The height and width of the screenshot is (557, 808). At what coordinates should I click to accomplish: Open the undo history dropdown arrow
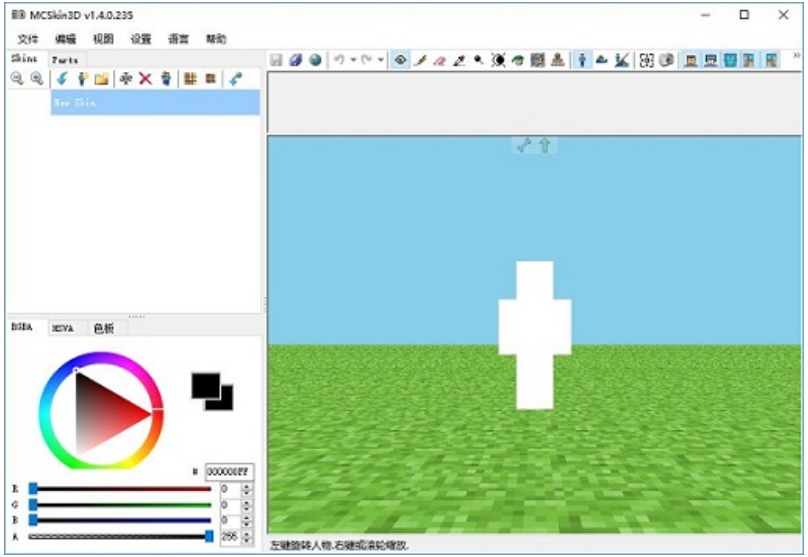click(354, 60)
